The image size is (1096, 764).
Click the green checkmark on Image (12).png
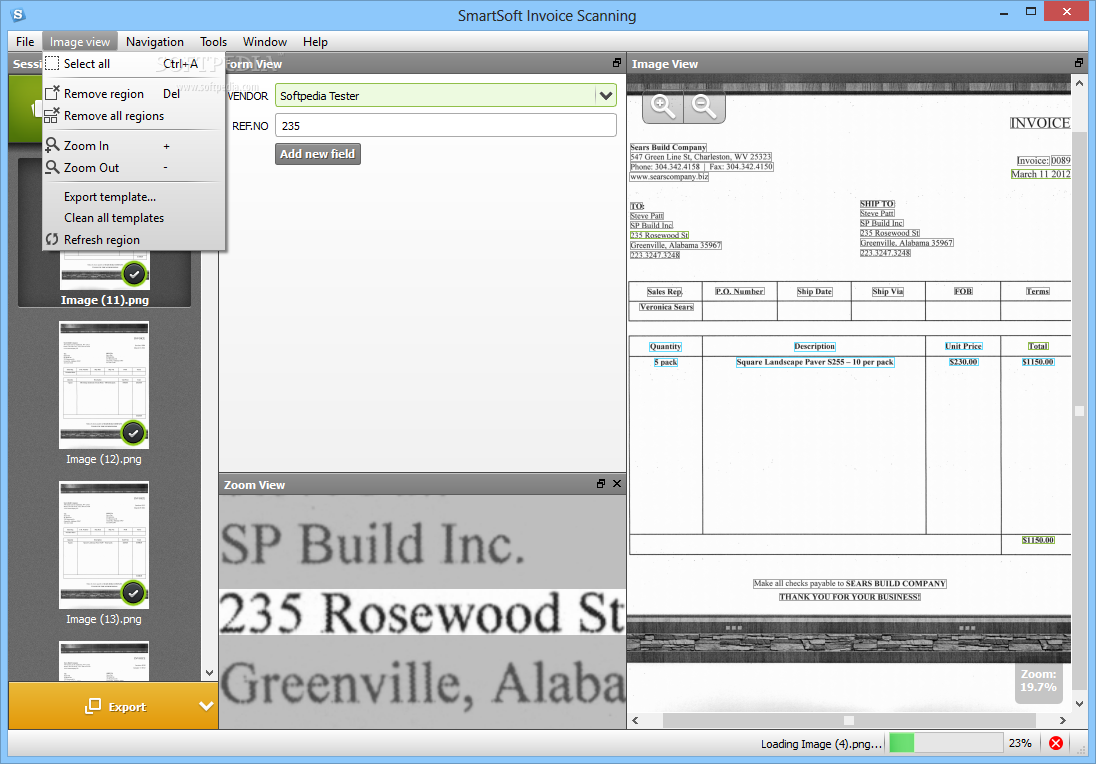[134, 433]
